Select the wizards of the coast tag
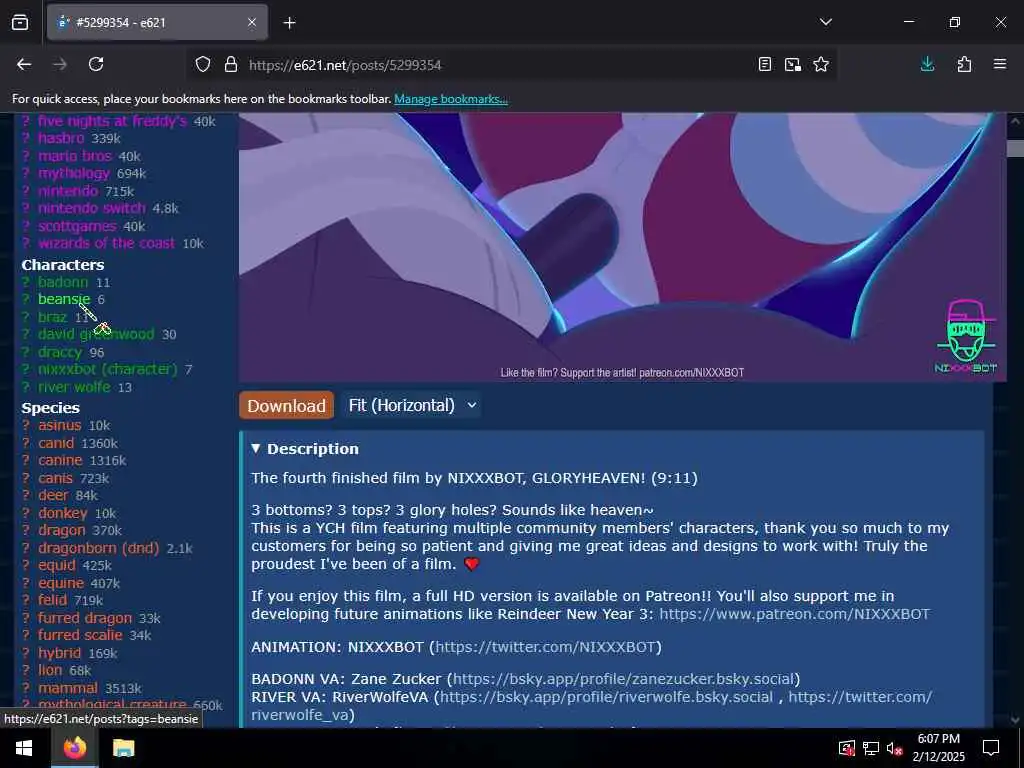Image resolution: width=1024 pixels, height=768 pixels. (106, 243)
